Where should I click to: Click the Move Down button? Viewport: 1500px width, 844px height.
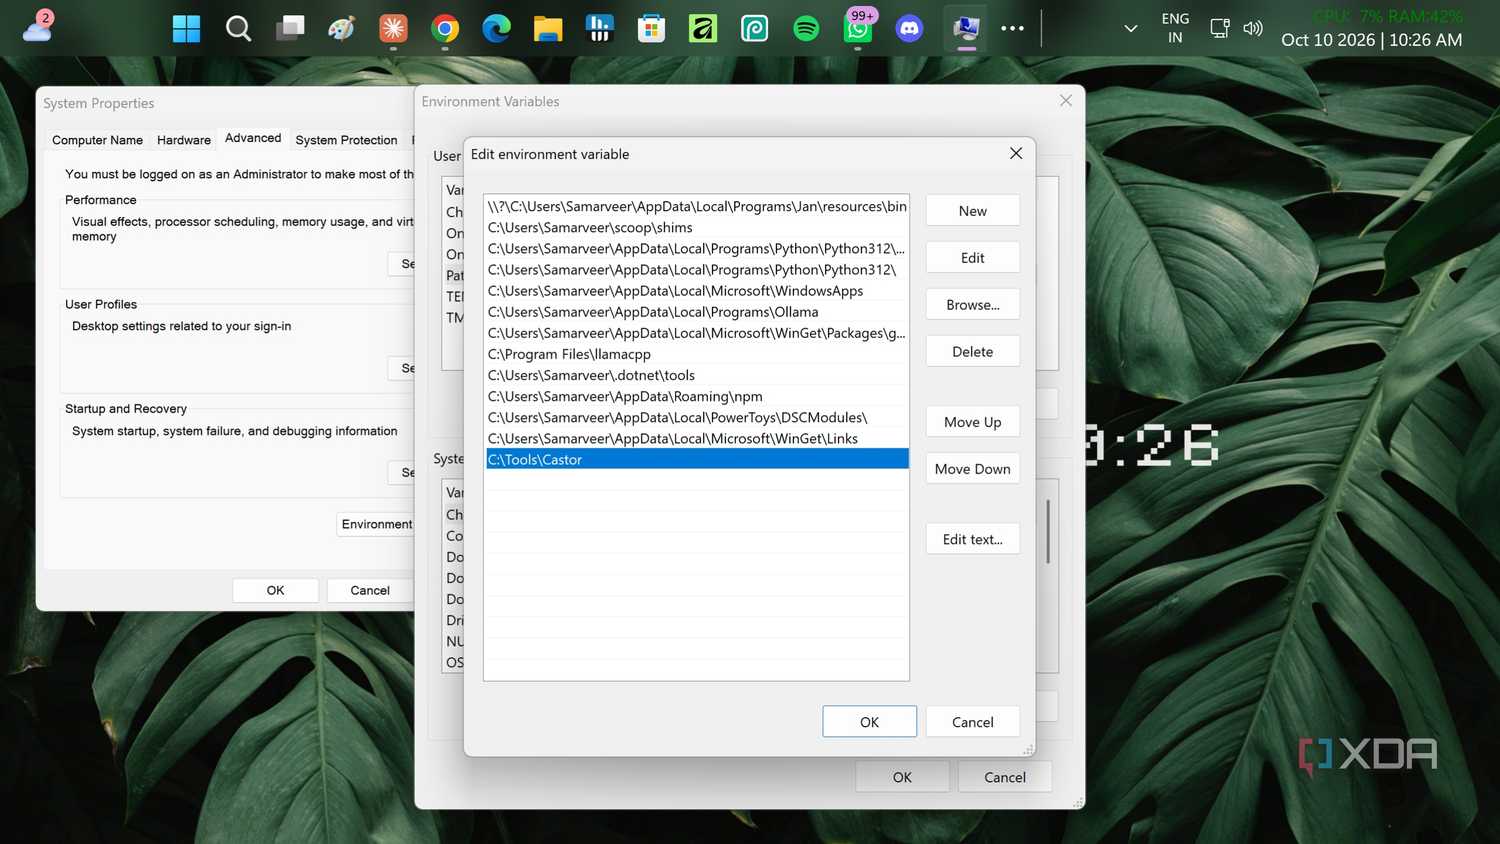(973, 469)
